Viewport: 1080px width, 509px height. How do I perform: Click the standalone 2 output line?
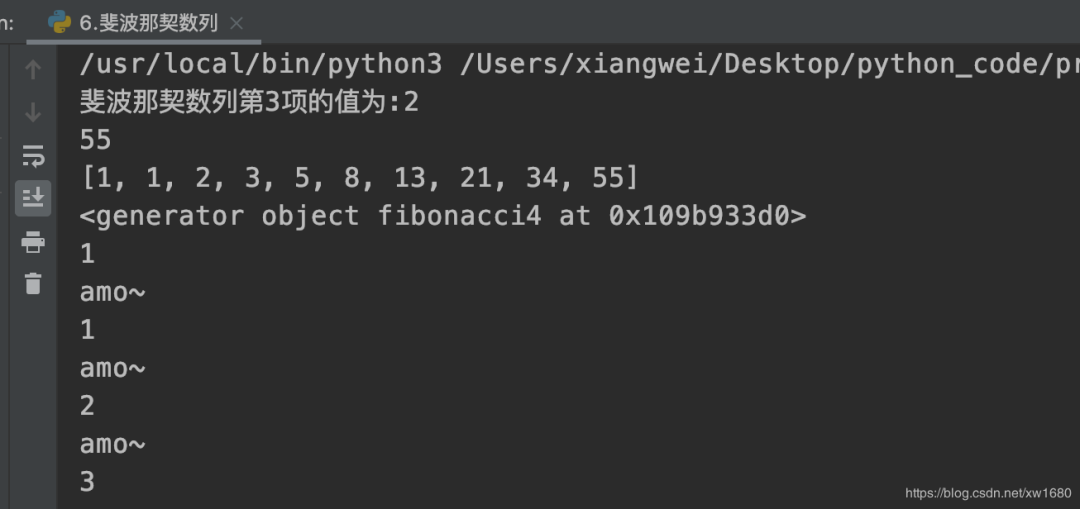pos(87,406)
